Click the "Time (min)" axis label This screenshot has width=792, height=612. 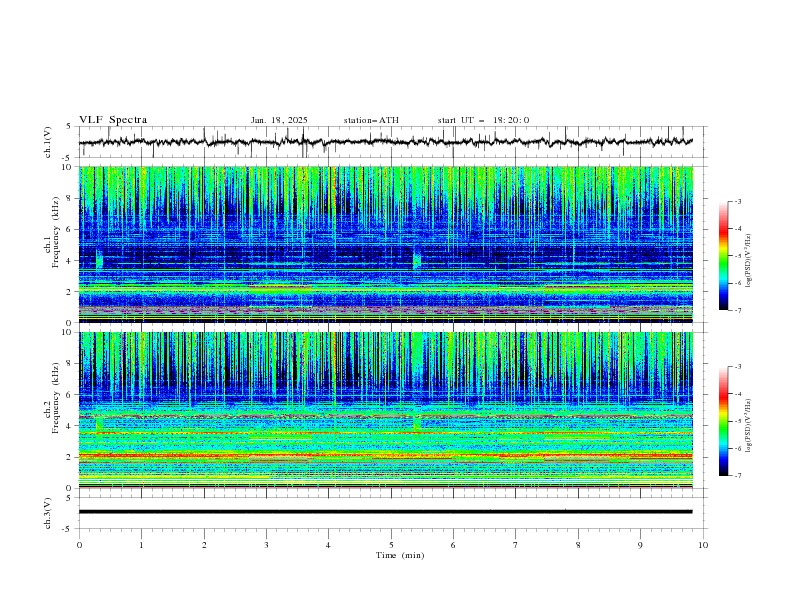coord(400,555)
